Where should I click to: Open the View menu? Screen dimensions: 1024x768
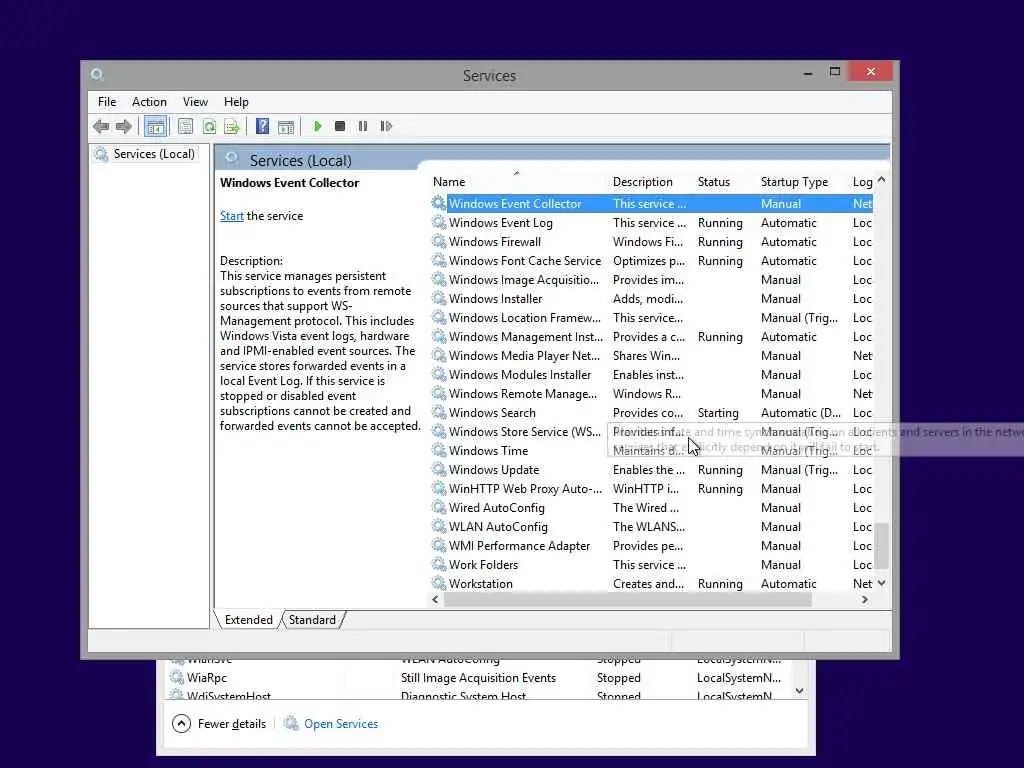point(195,102)
